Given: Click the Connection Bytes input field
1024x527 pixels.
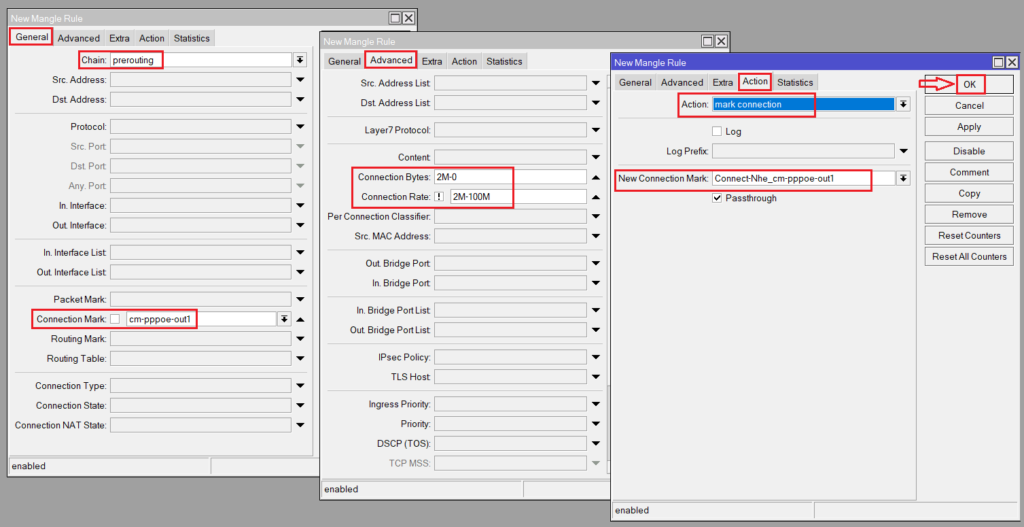Looking at the screenshot, I should (509, 177).
